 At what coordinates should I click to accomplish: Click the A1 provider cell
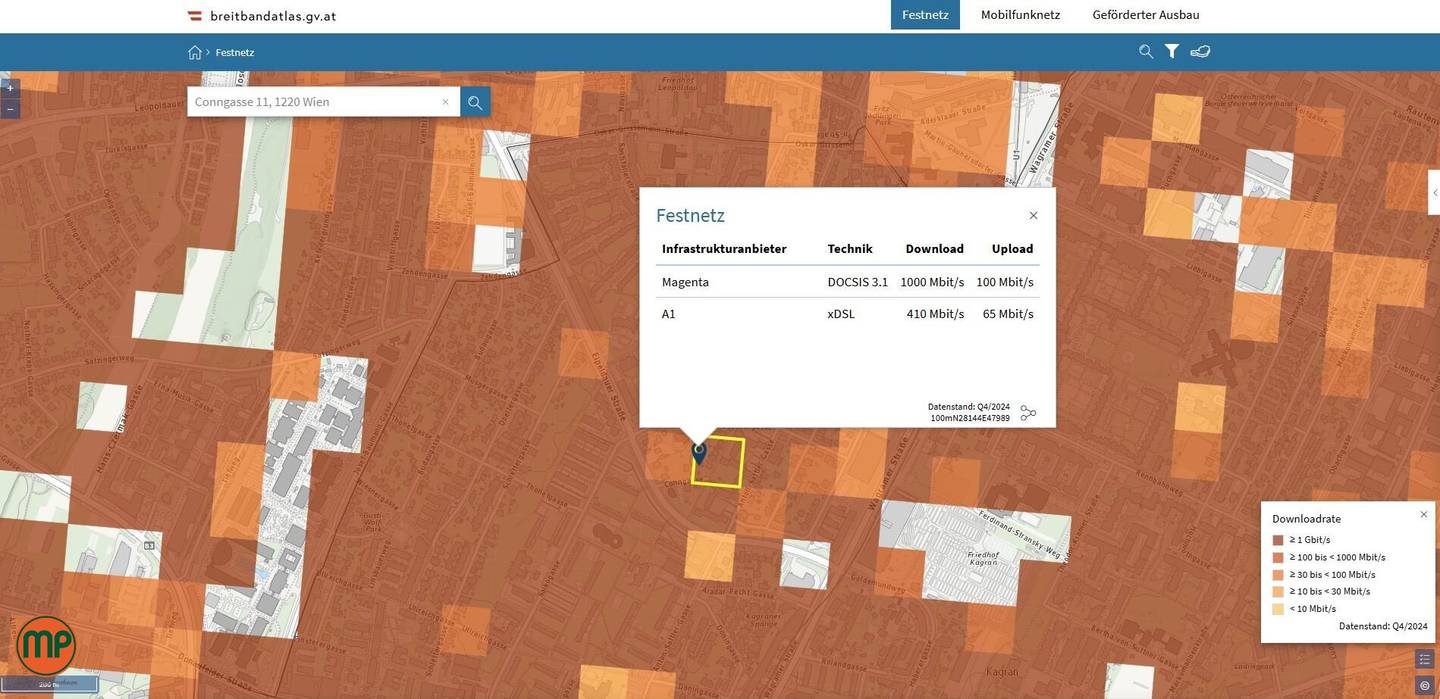[x=668, y=314]
